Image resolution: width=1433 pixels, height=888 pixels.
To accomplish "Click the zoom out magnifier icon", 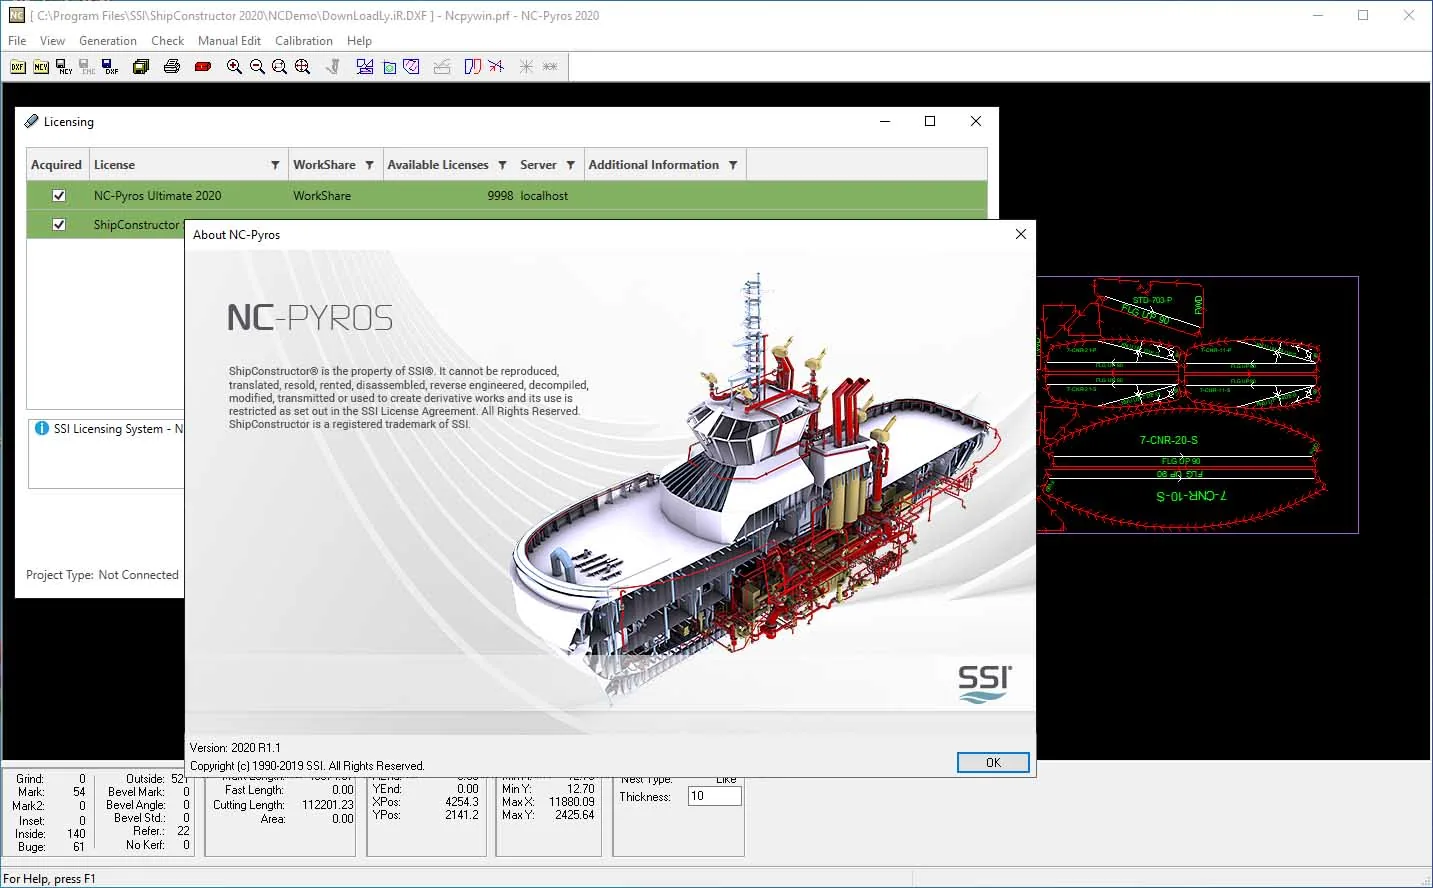I will coord(257,67).
